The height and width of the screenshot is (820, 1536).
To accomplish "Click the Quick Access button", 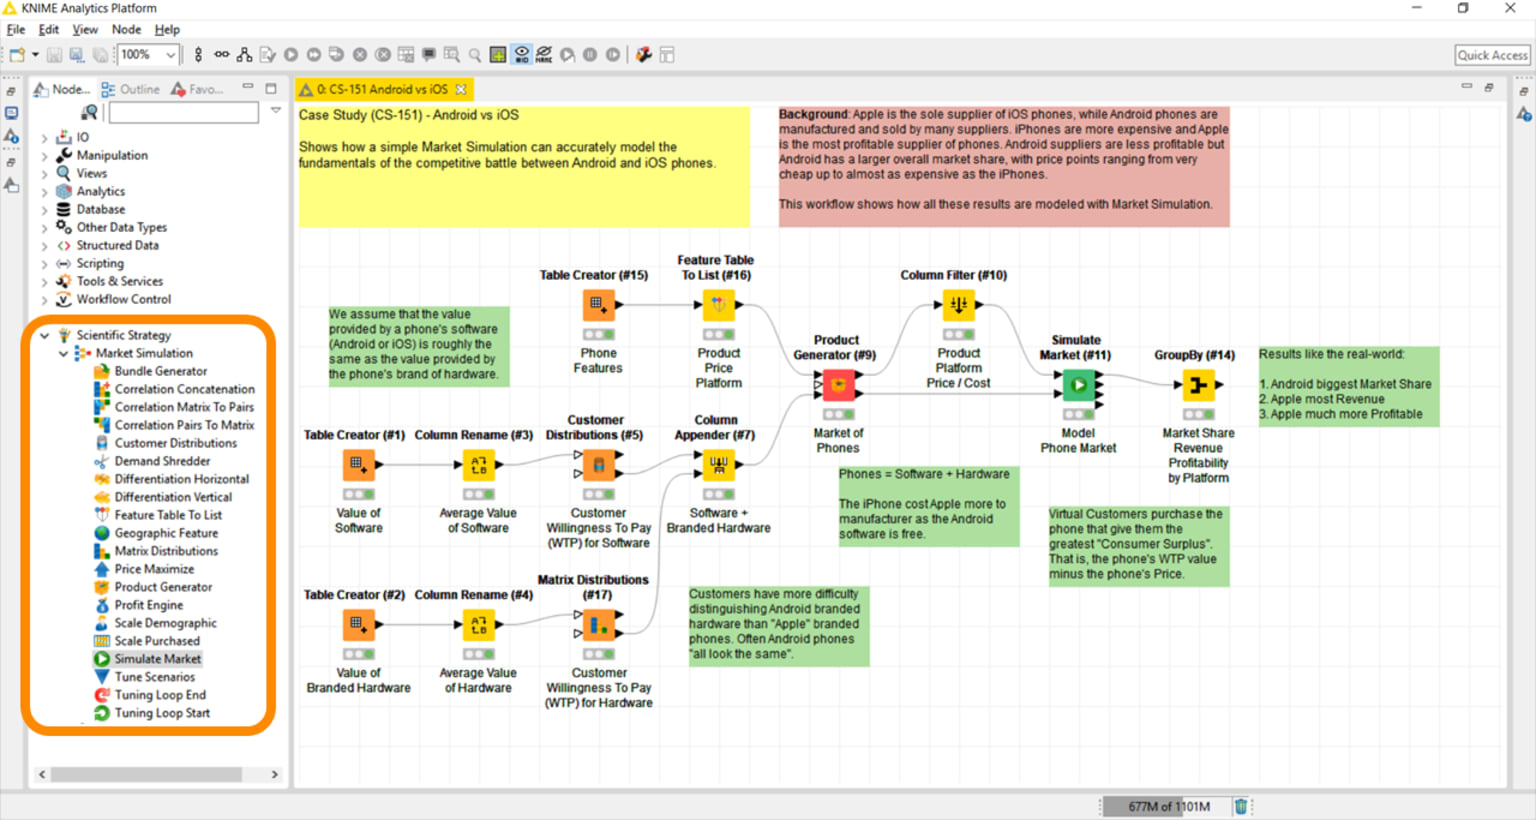I will tap(1492, 56).
